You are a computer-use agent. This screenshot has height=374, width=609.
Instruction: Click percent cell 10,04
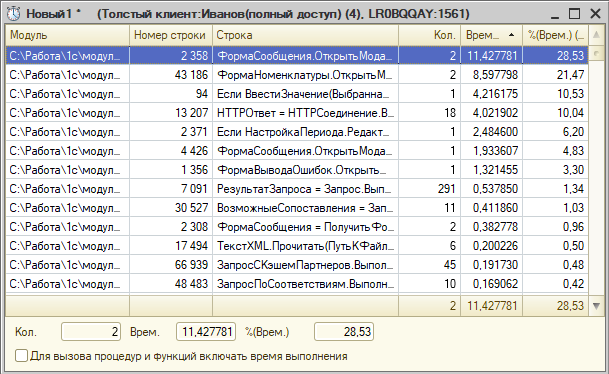click(555, 113)
